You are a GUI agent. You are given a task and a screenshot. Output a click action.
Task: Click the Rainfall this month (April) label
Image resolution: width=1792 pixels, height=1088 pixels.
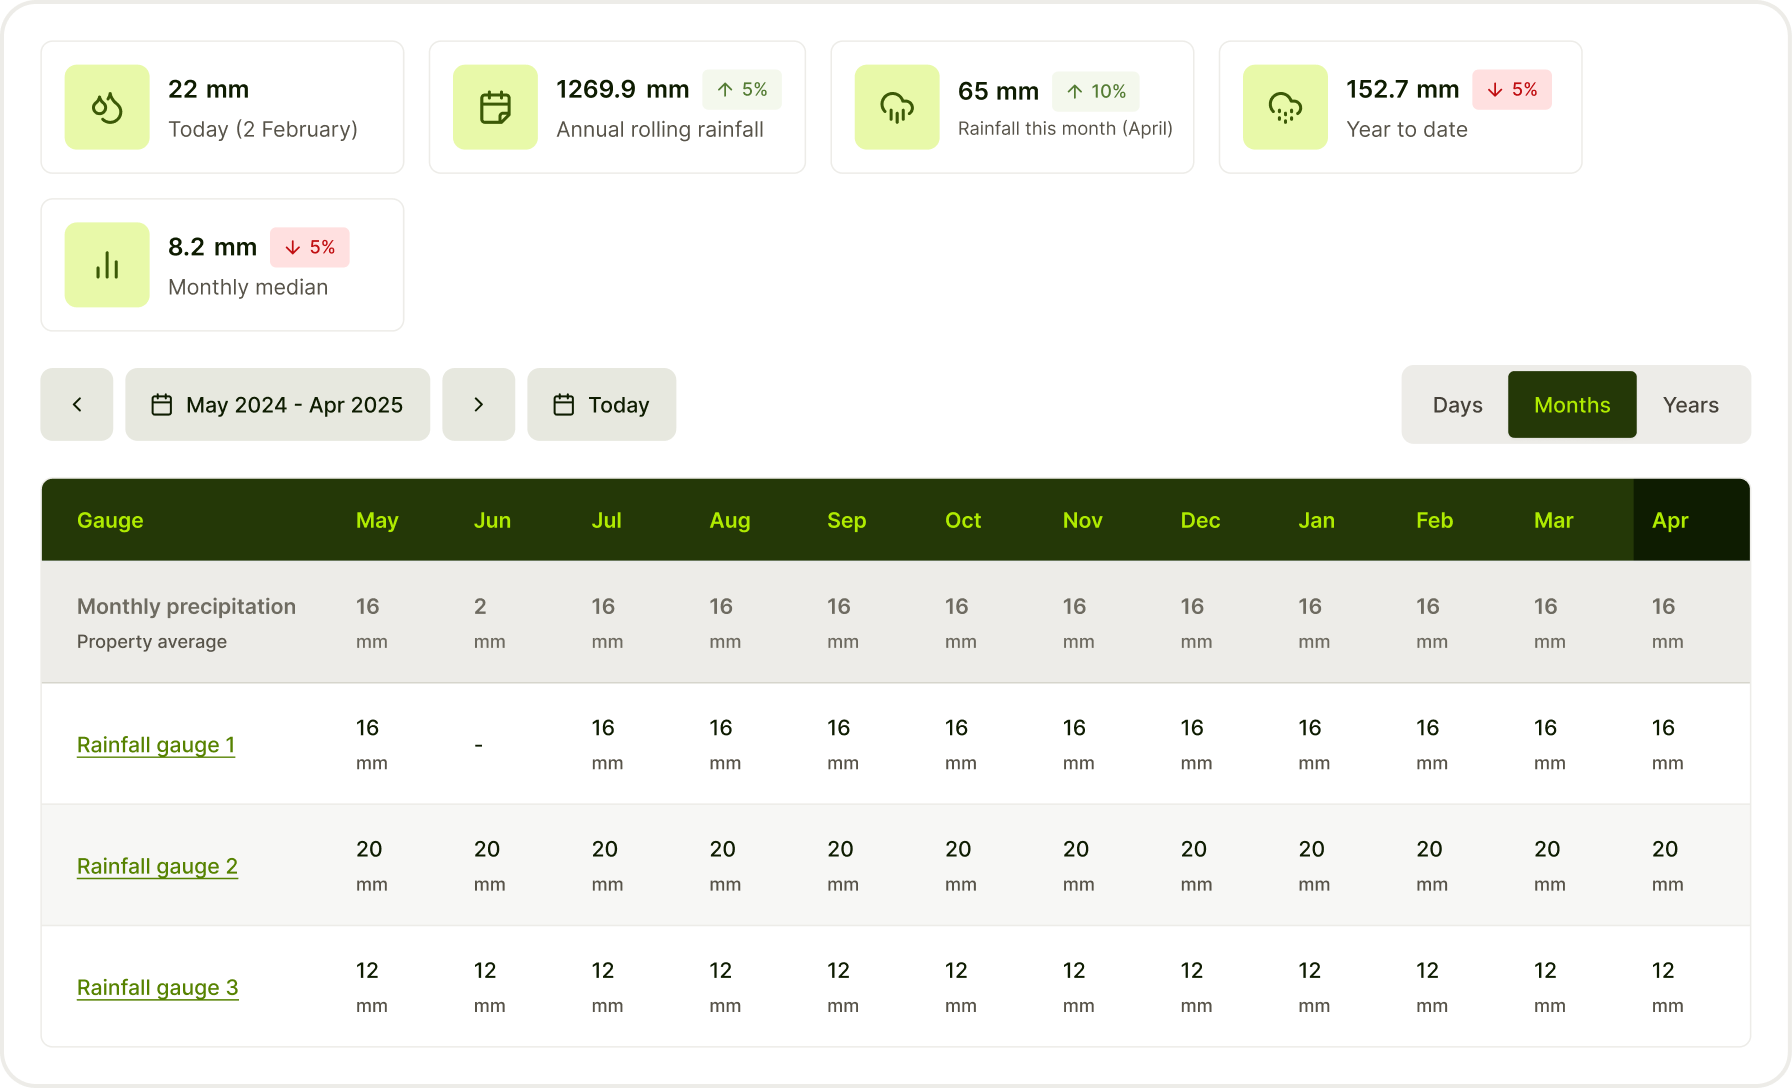(1065, 128)
